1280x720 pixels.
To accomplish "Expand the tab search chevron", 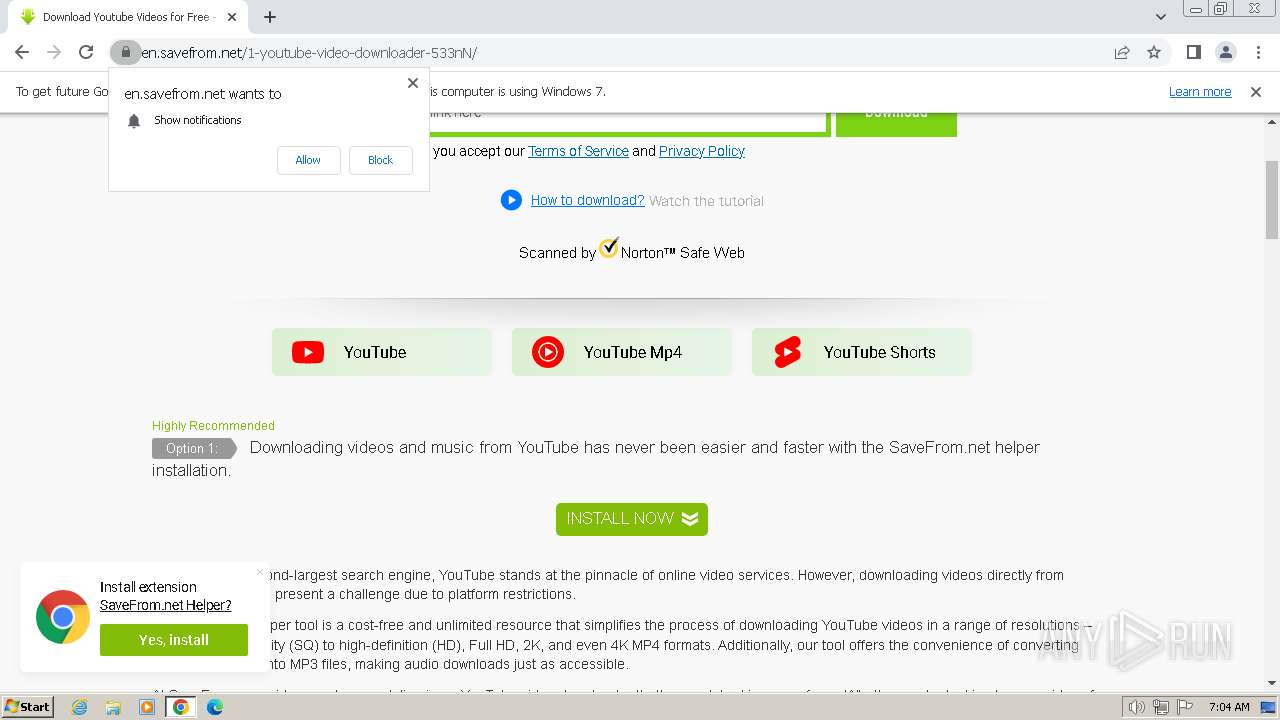I will [1160, 17].
